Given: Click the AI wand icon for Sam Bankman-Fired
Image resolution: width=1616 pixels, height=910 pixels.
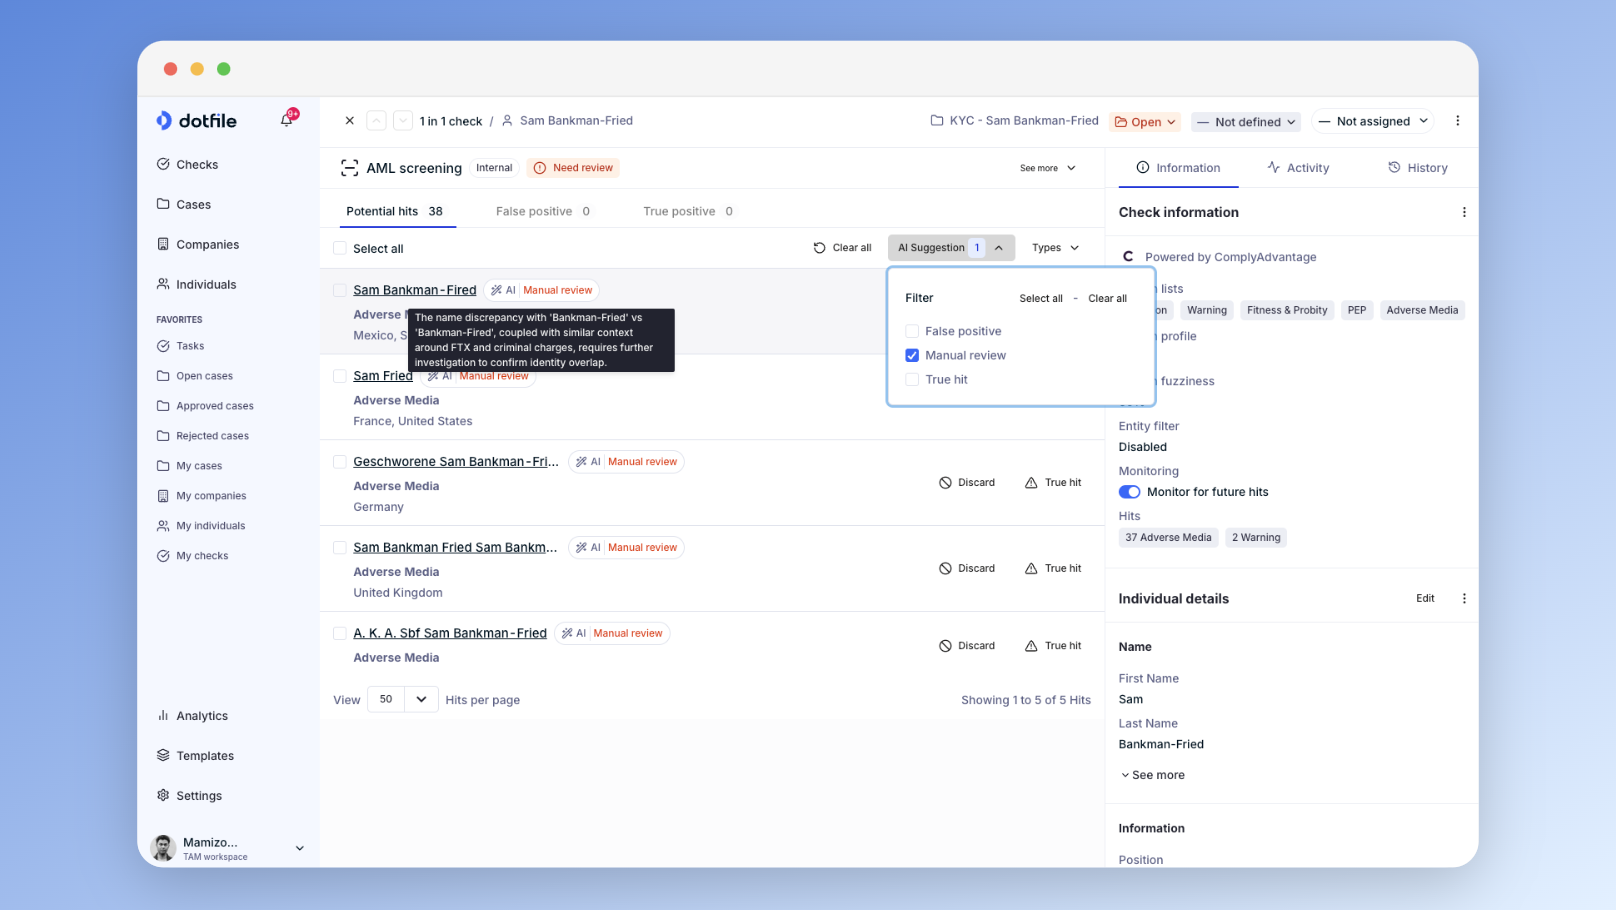Looking at the screenshot, I should [496, 291].
